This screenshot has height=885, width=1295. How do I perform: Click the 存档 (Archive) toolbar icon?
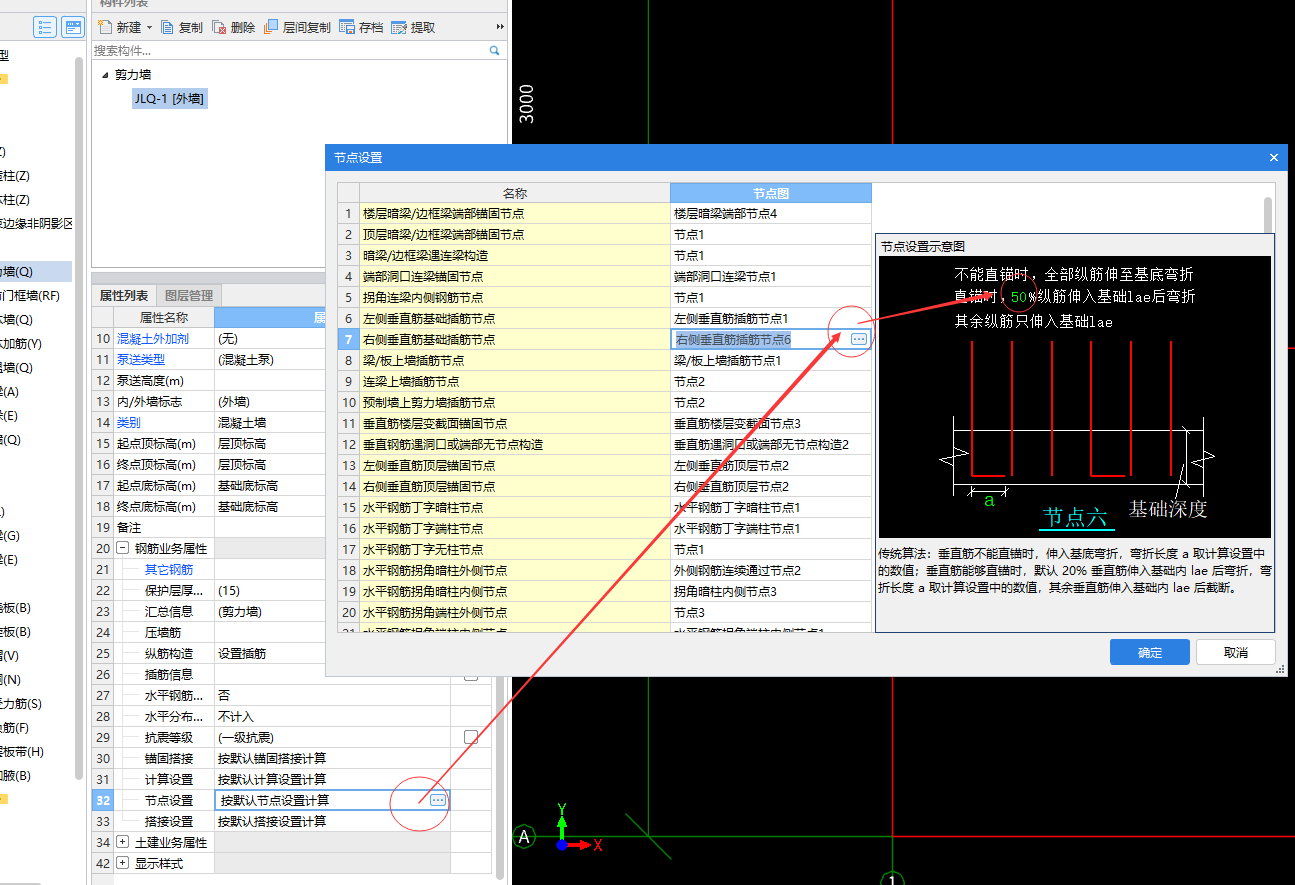[x=347, y=28]
